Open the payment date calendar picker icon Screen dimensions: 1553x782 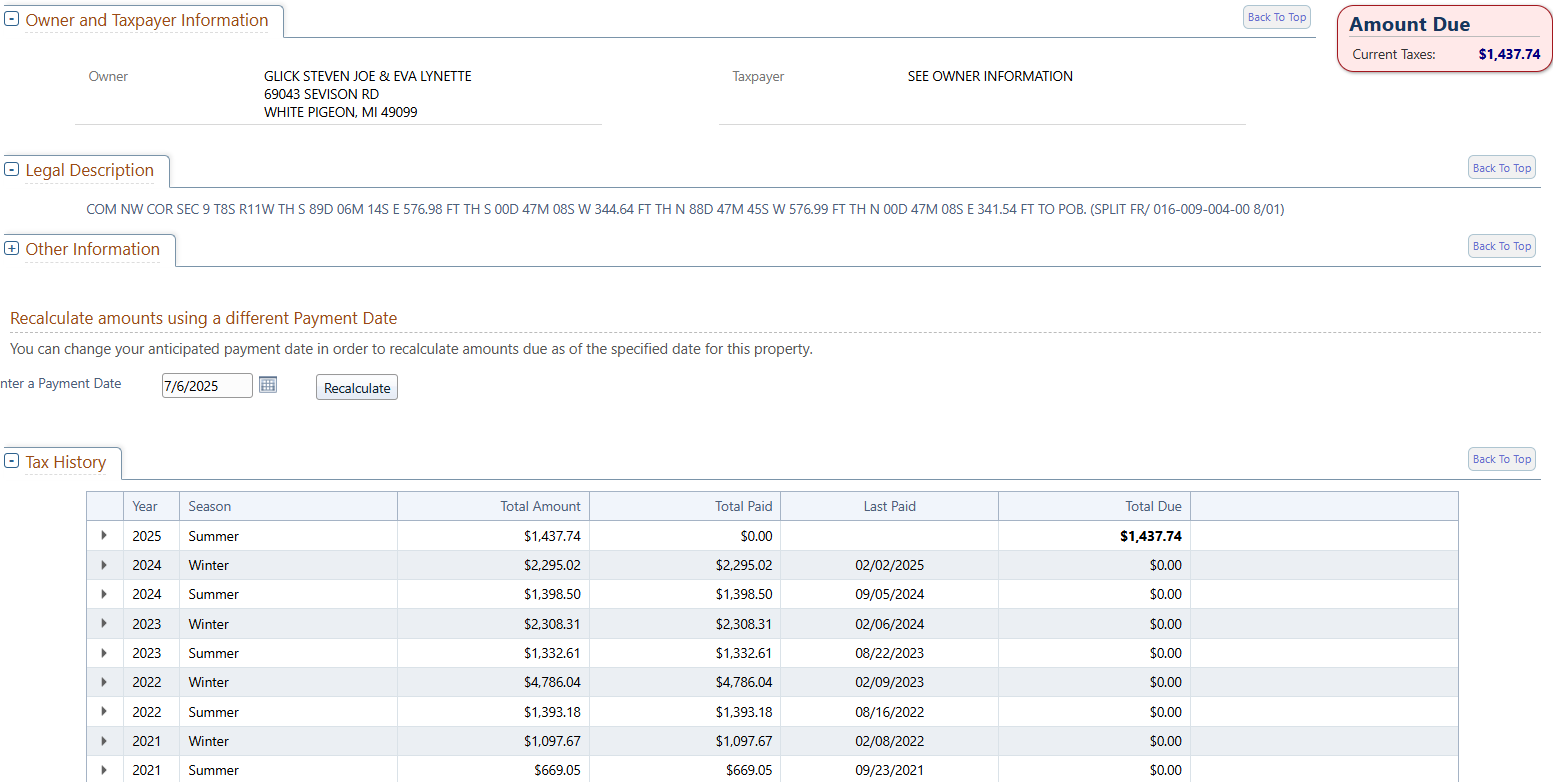pyautogui.click(x=268, y=385)
